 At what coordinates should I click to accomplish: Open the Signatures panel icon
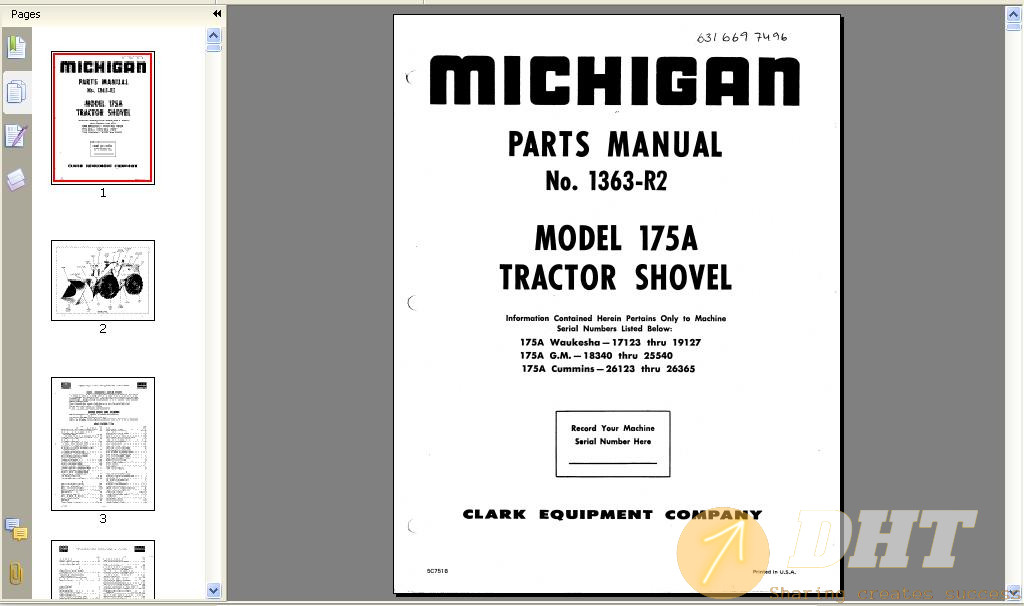[16, 136]
